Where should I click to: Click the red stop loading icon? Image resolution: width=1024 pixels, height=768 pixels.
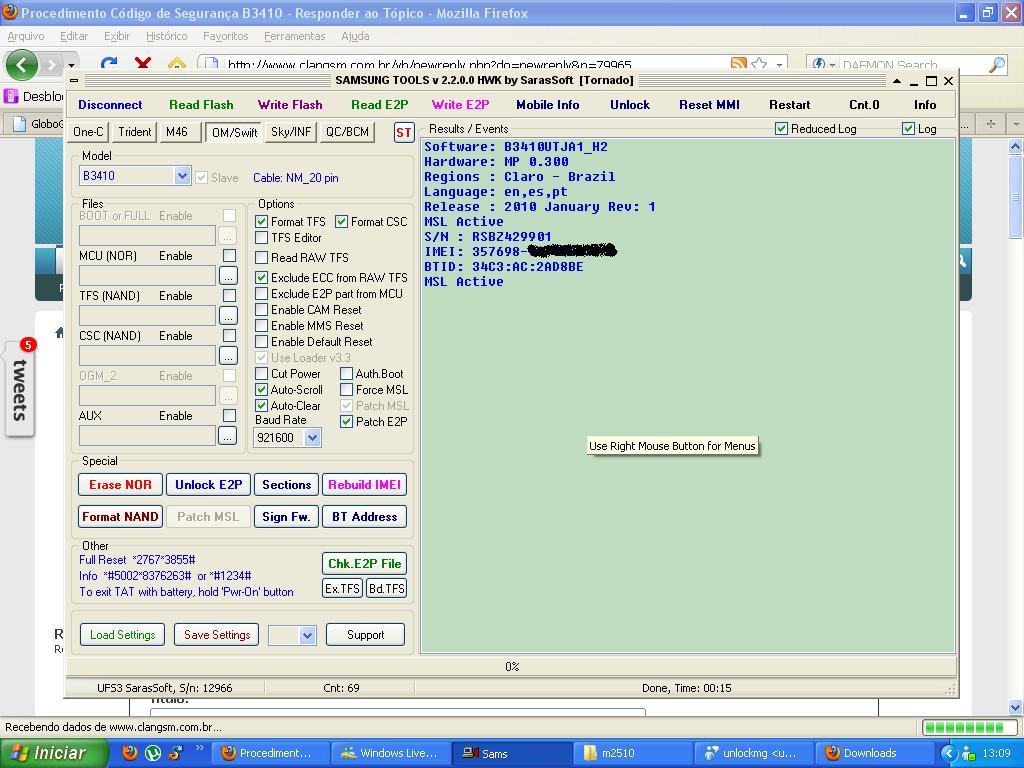pos(142,63)
